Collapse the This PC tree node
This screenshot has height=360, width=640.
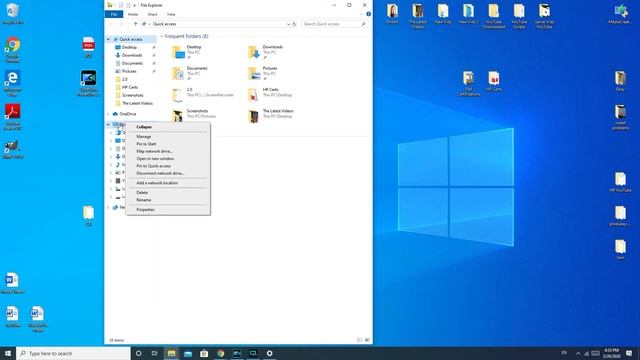point(109,124)
